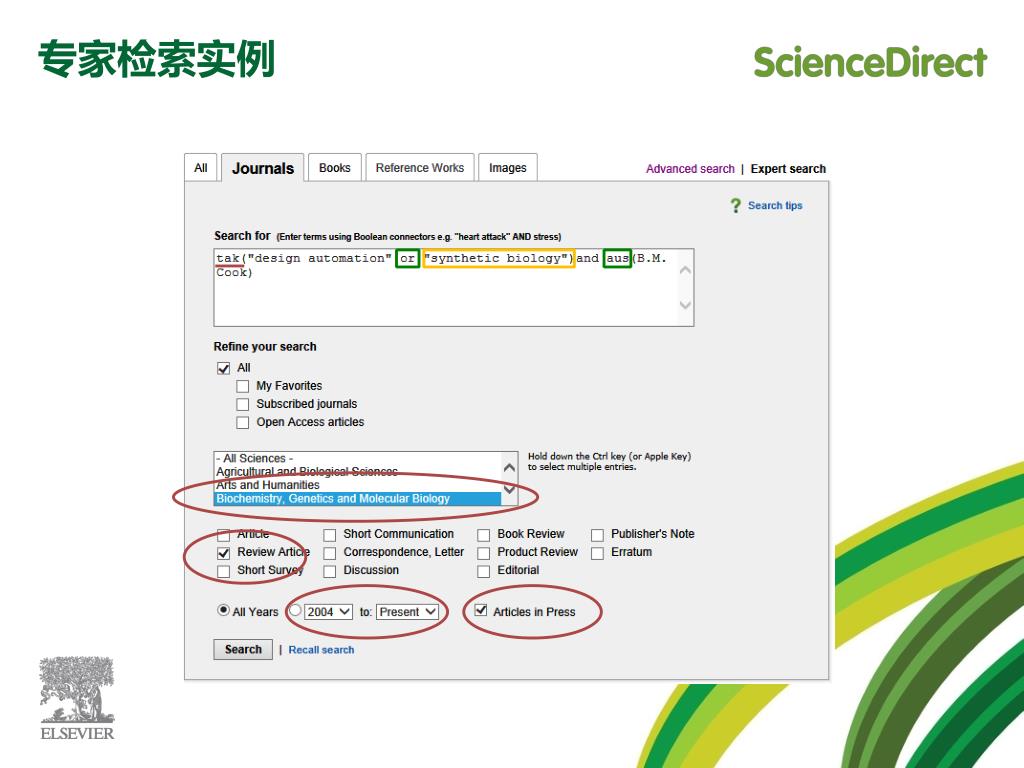This screenshot has height=768, width=1024.
Task: Check the Article document type checkbox
Action: point(223,536)
